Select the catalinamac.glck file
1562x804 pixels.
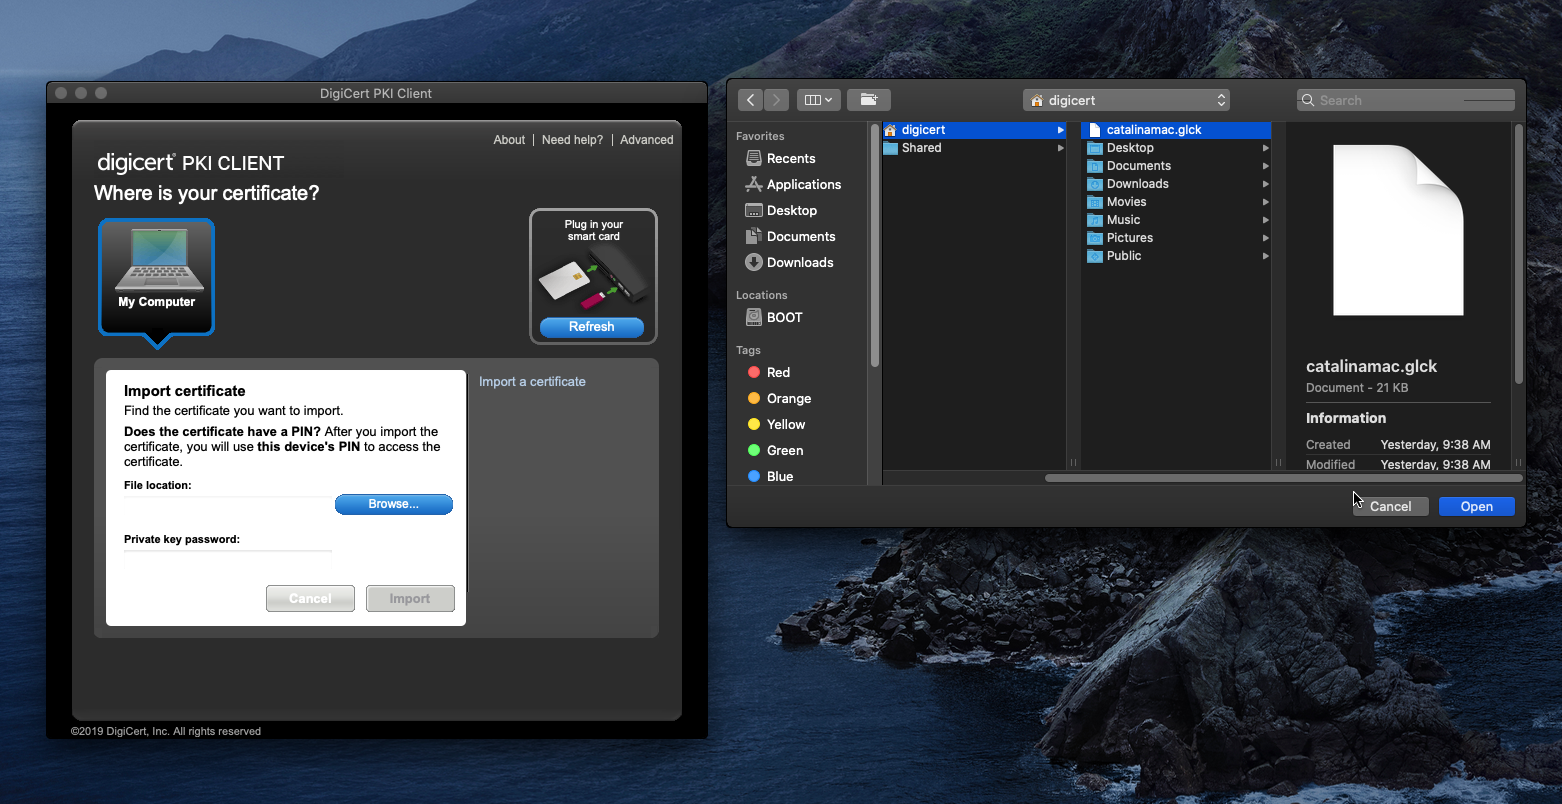1176,130
